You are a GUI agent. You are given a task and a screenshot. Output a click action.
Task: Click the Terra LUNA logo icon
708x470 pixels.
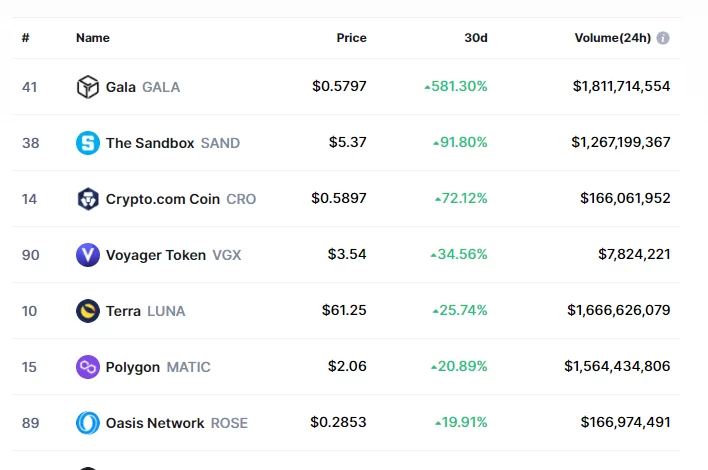click(88, 311)
